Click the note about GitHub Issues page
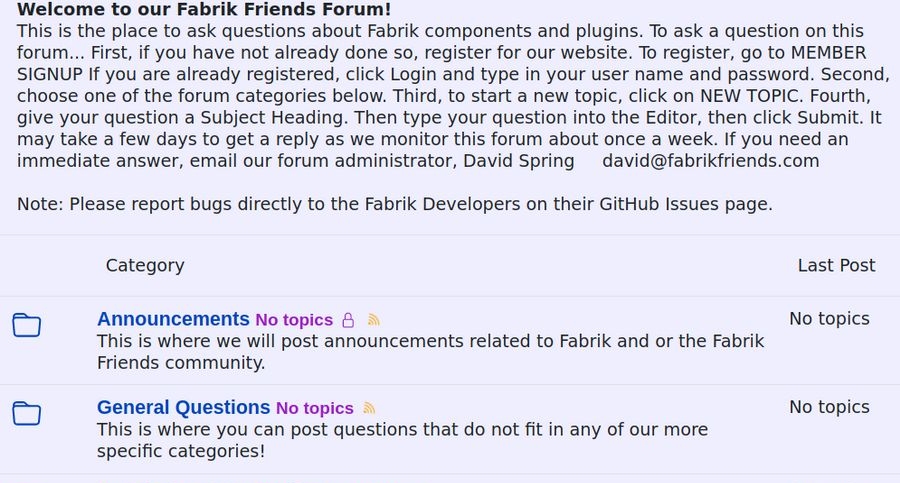900x483 pixels. click(x=394, y=204)
